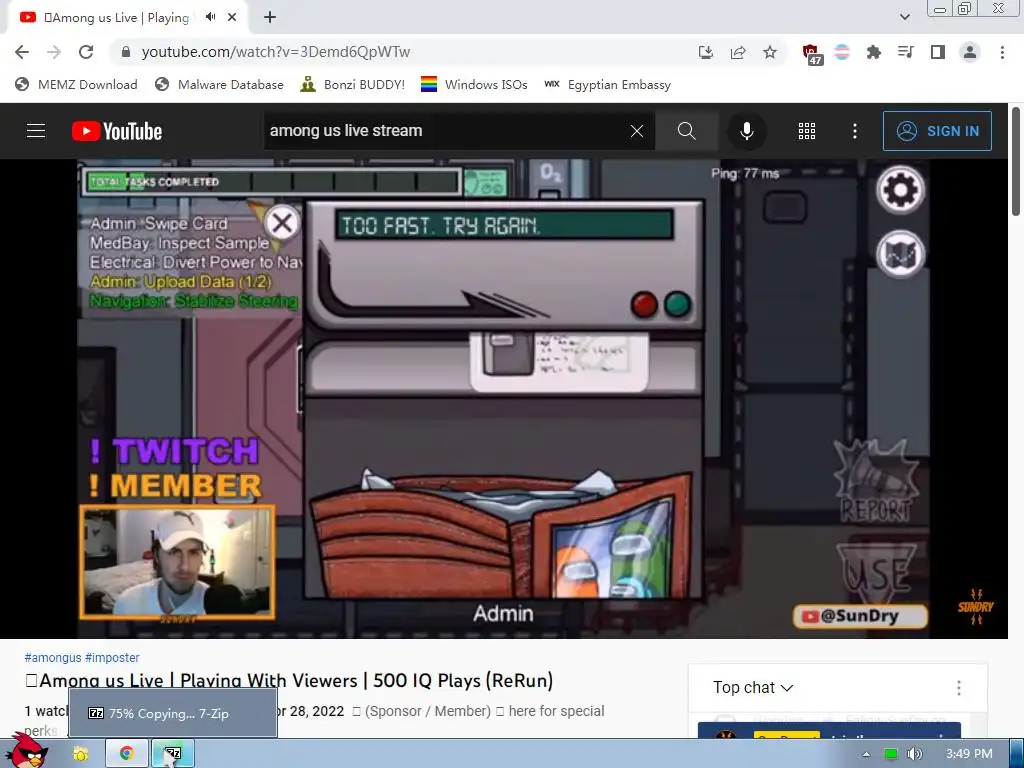Reload the YouTube page
1024x768 pixels.
(86, 52)
